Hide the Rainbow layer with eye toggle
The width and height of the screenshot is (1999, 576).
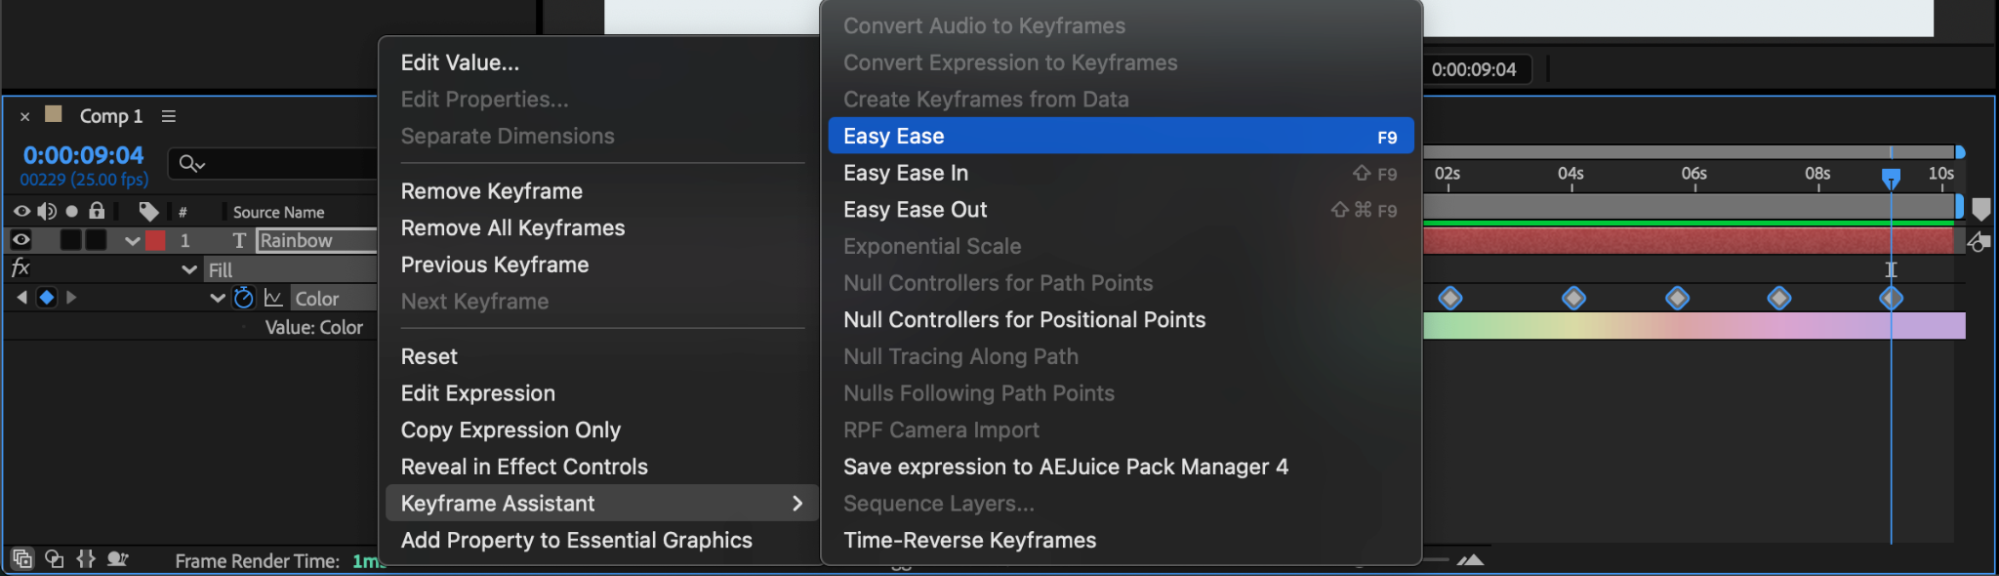point(21,240)
